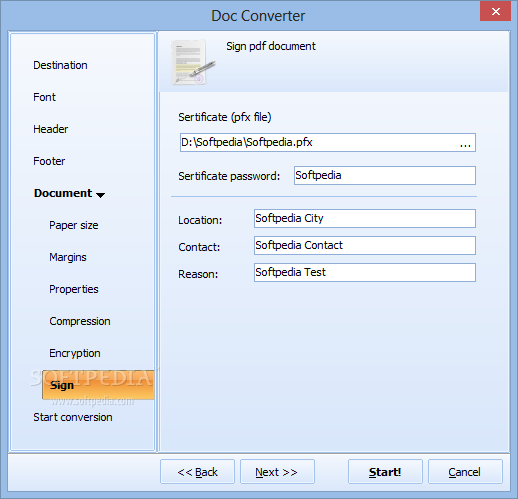
Task: Go to Footer settings
Action: (49, 161)
